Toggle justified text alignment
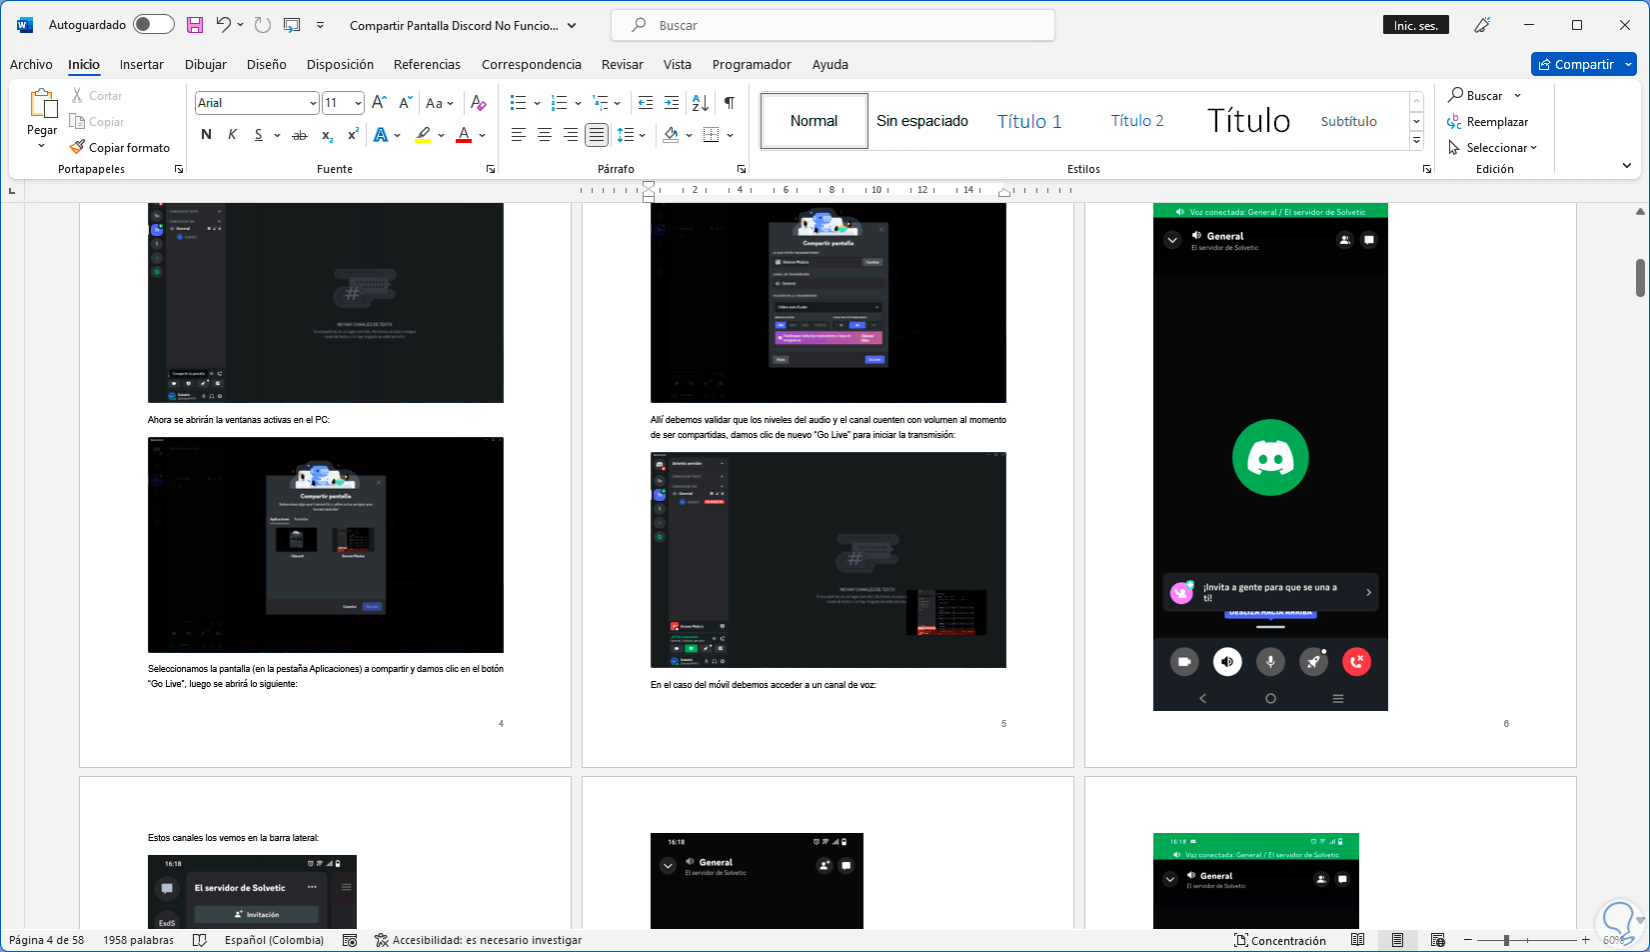 click(x=596, y=135)
